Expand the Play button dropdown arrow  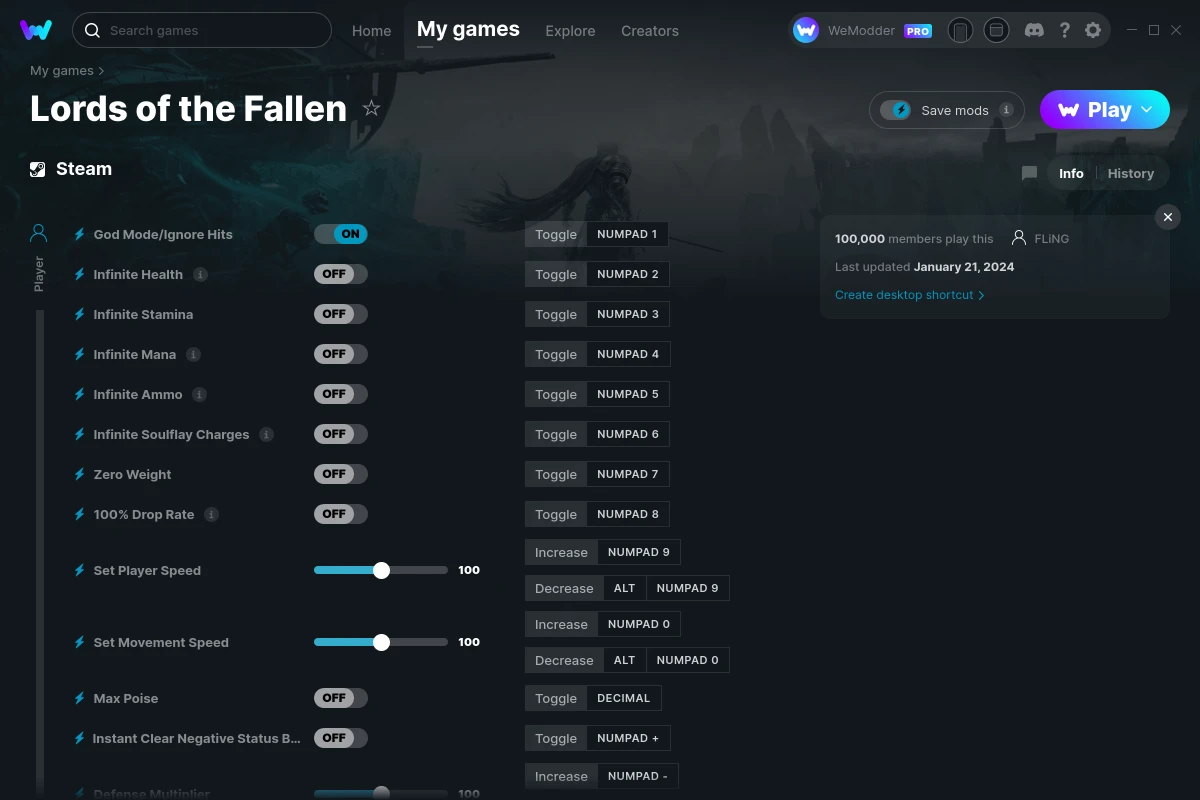(1147, 110)
